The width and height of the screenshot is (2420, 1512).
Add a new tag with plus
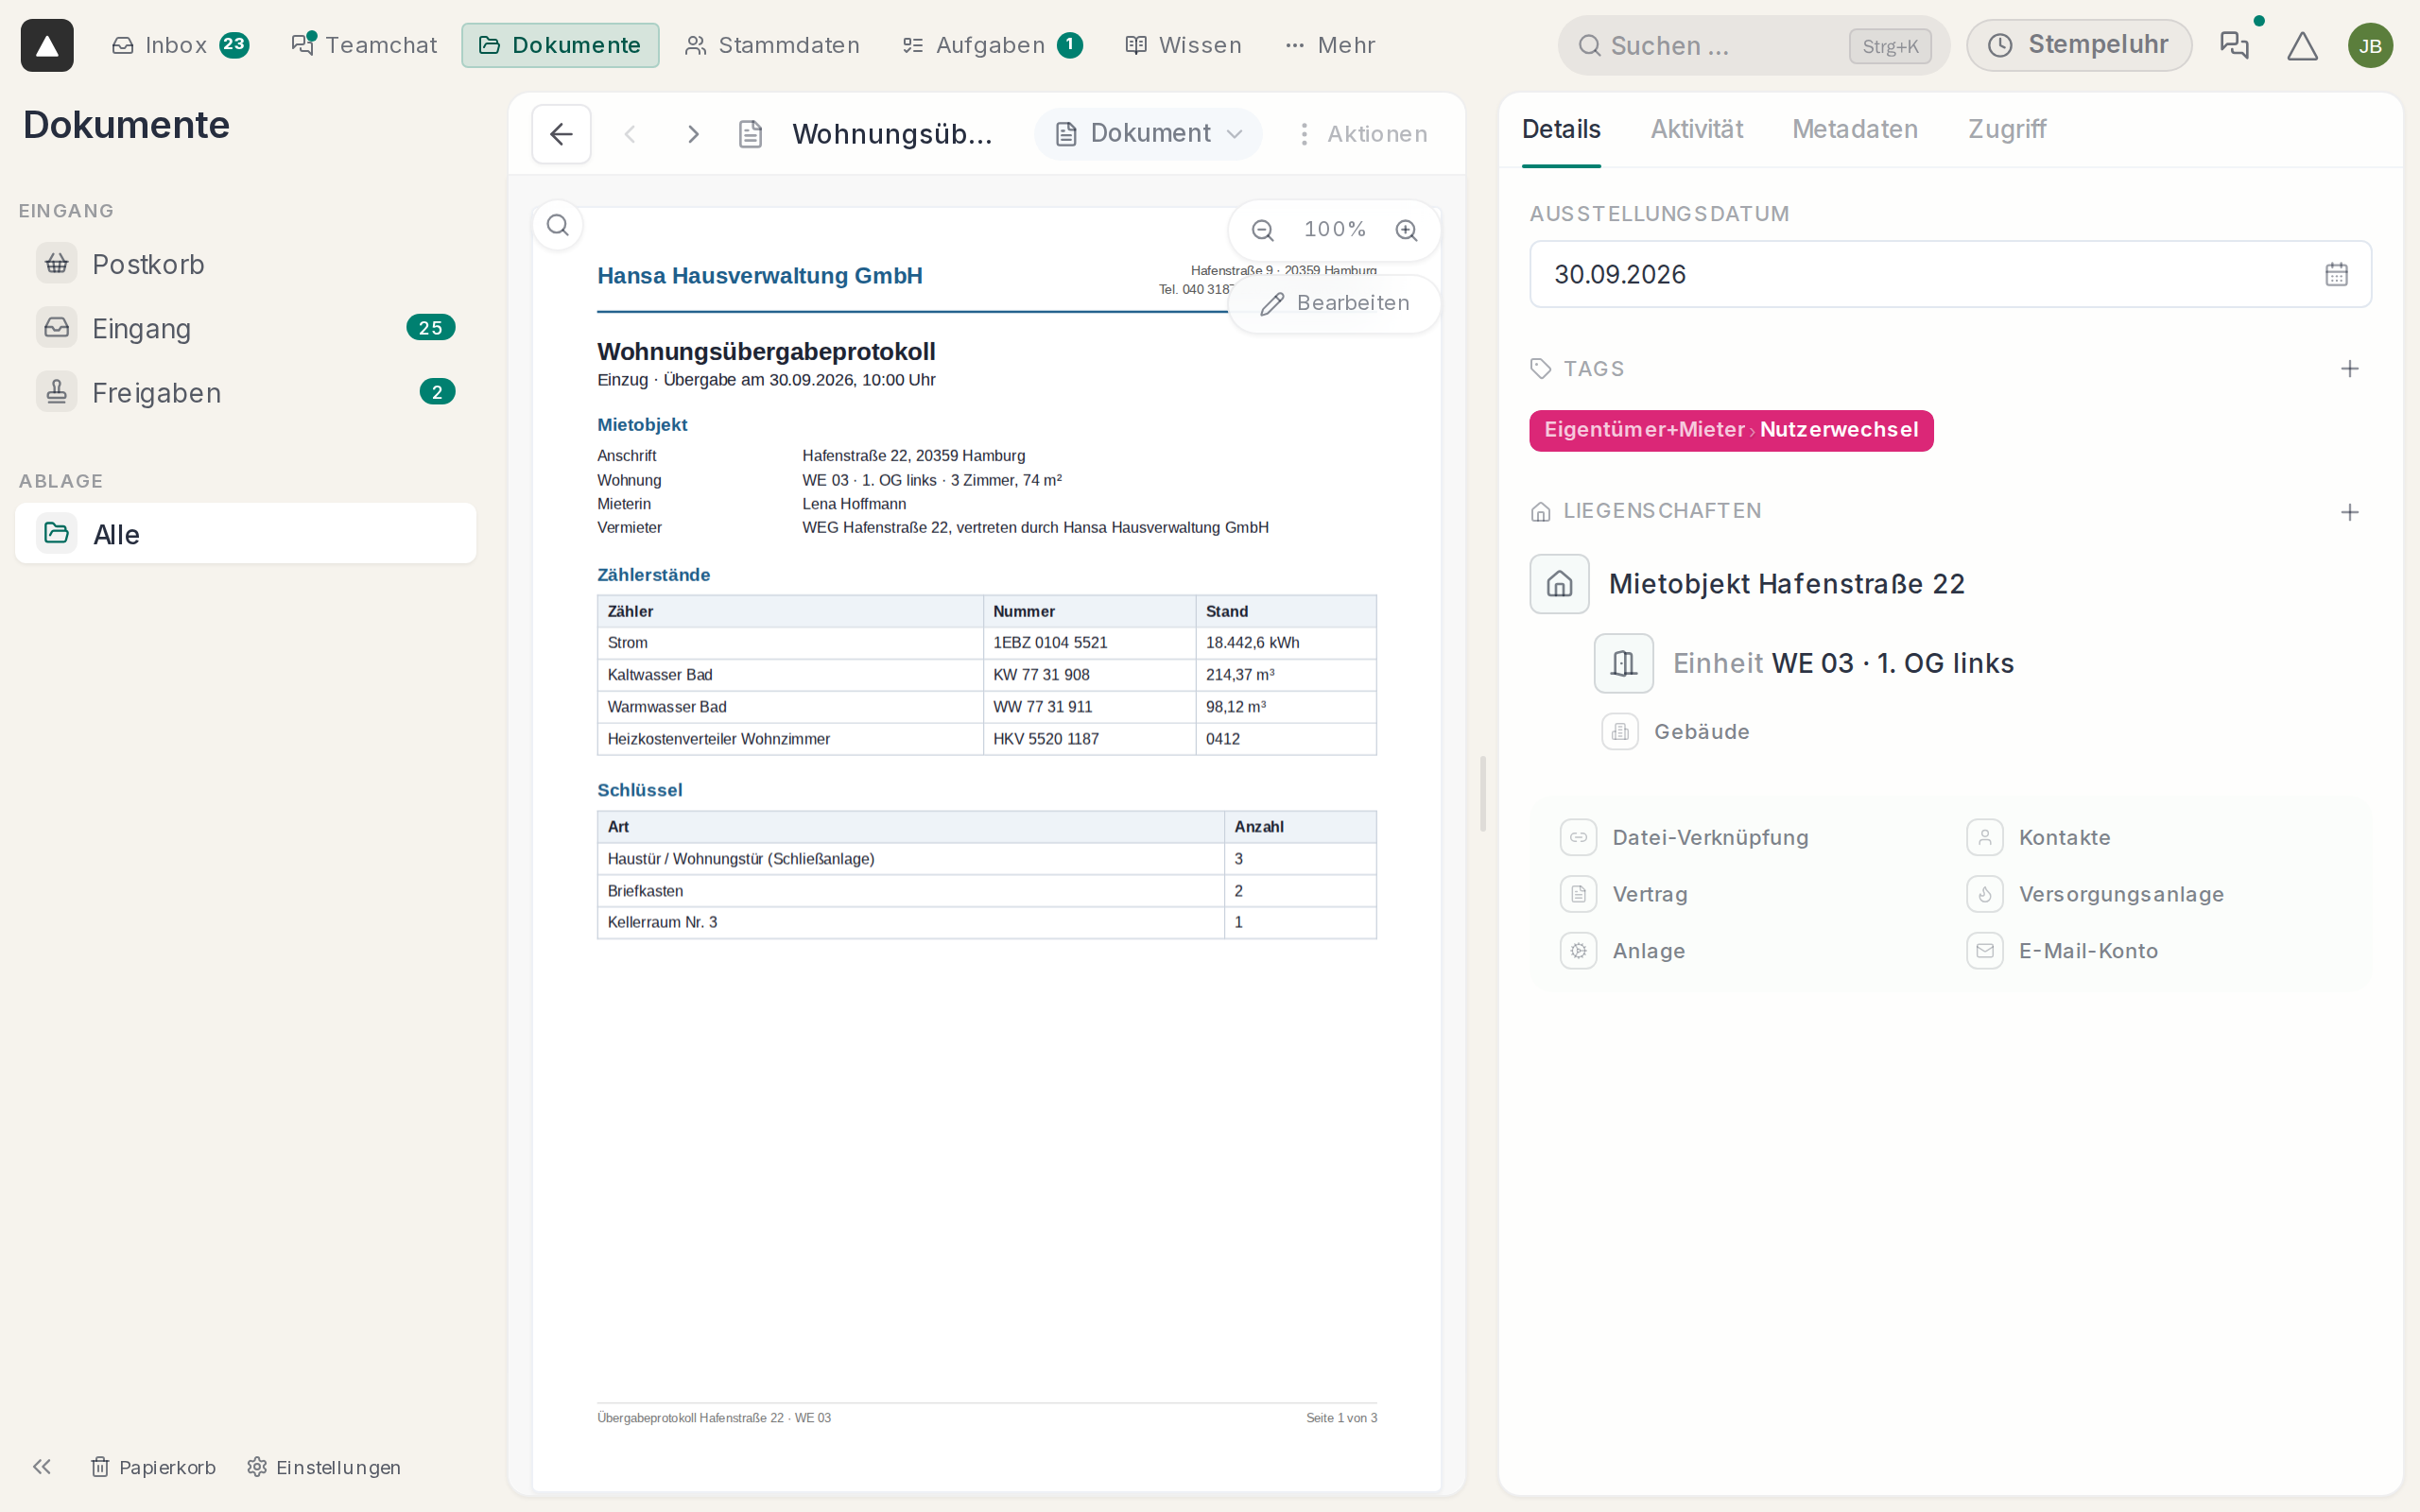[x=2350, y=369]
